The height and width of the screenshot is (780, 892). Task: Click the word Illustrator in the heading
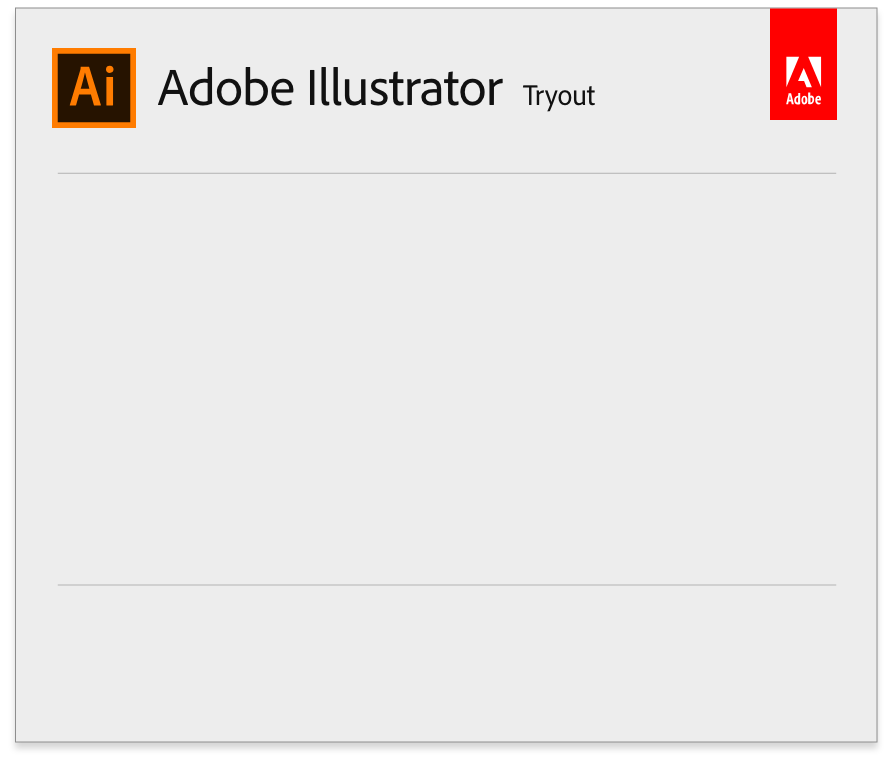pyautogui.click(x=405, y=88)
